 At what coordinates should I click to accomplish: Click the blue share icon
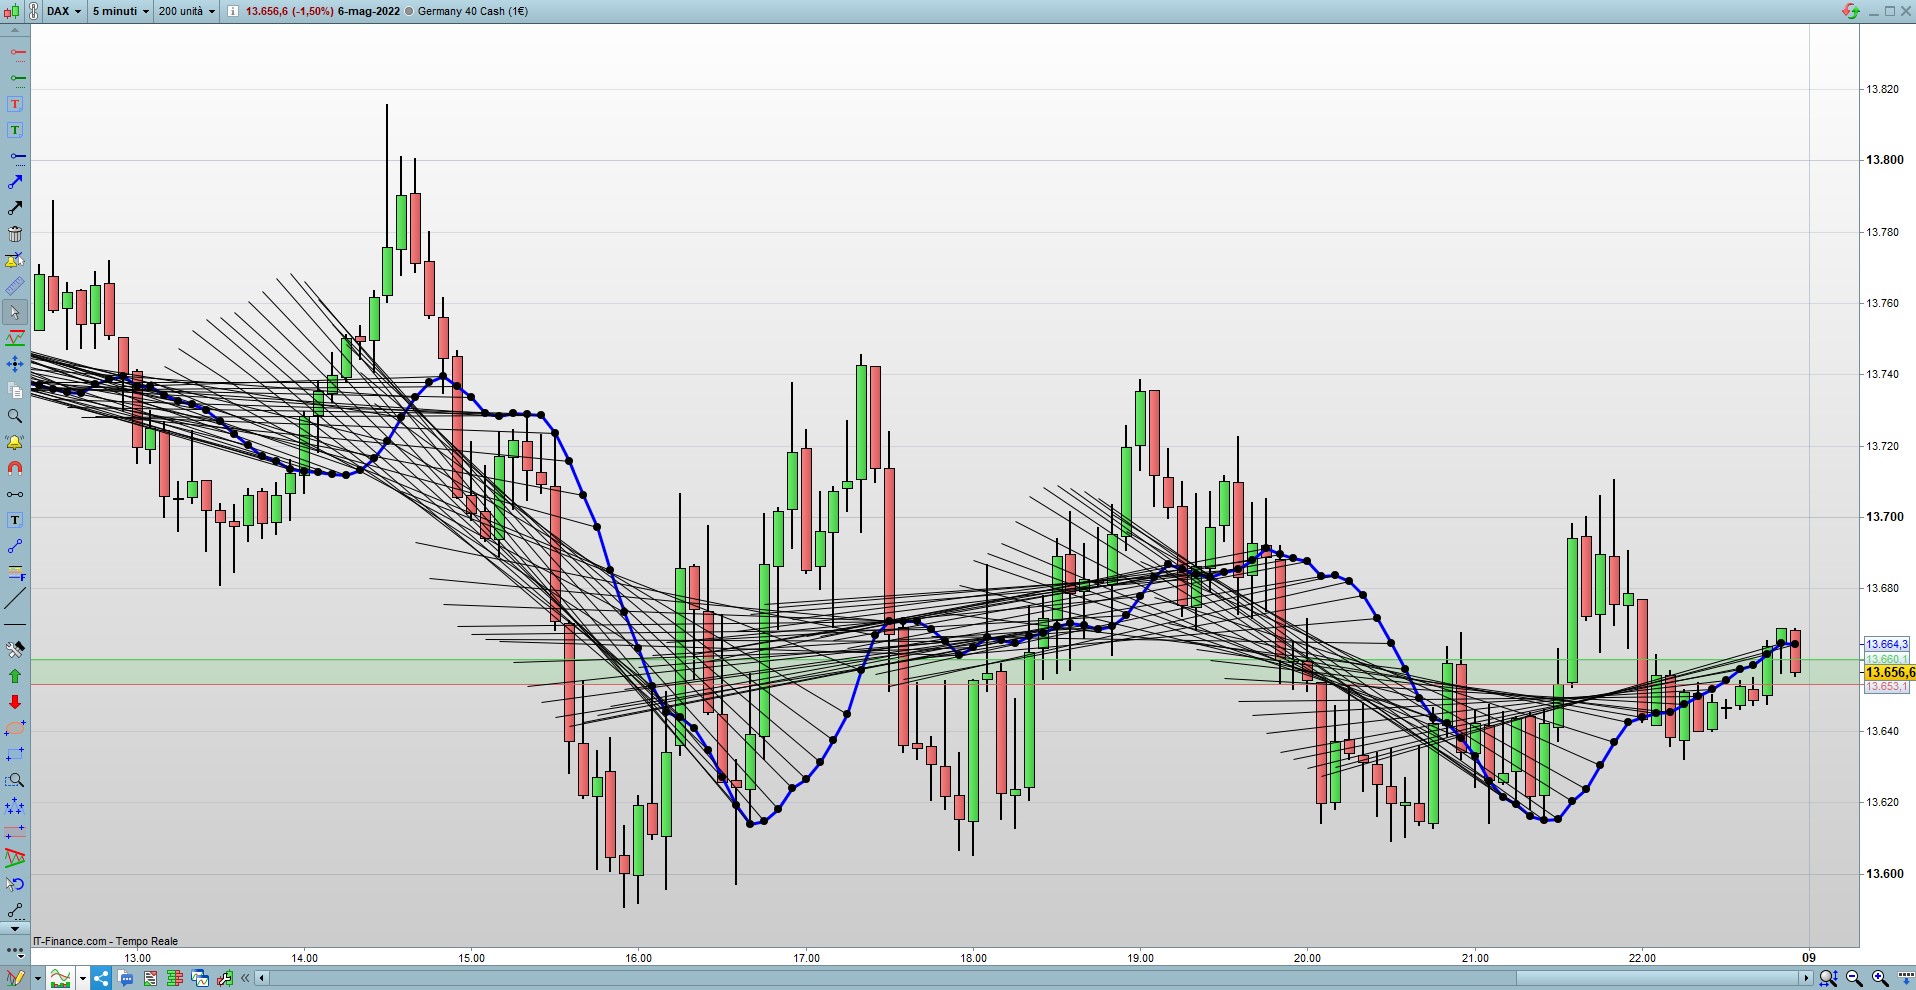[101, 978]
